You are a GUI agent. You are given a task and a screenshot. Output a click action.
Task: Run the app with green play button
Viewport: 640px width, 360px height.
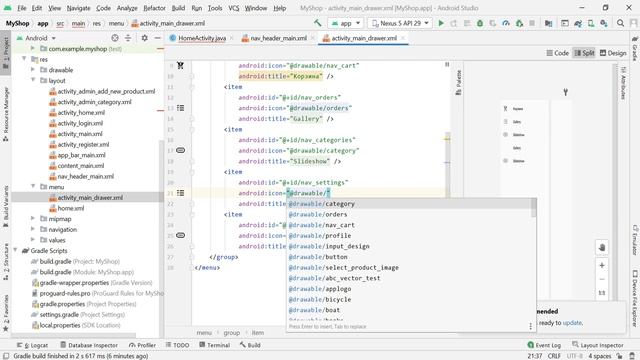[441, 23]
